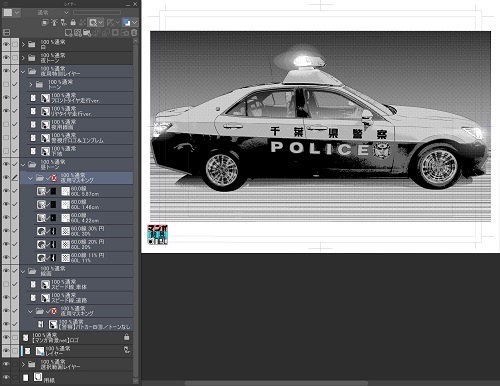The width and height of the screenshot is (500, 386).
Task: Click the create layer mask icon
Action: pyautogui.click(x=115, y=32)
